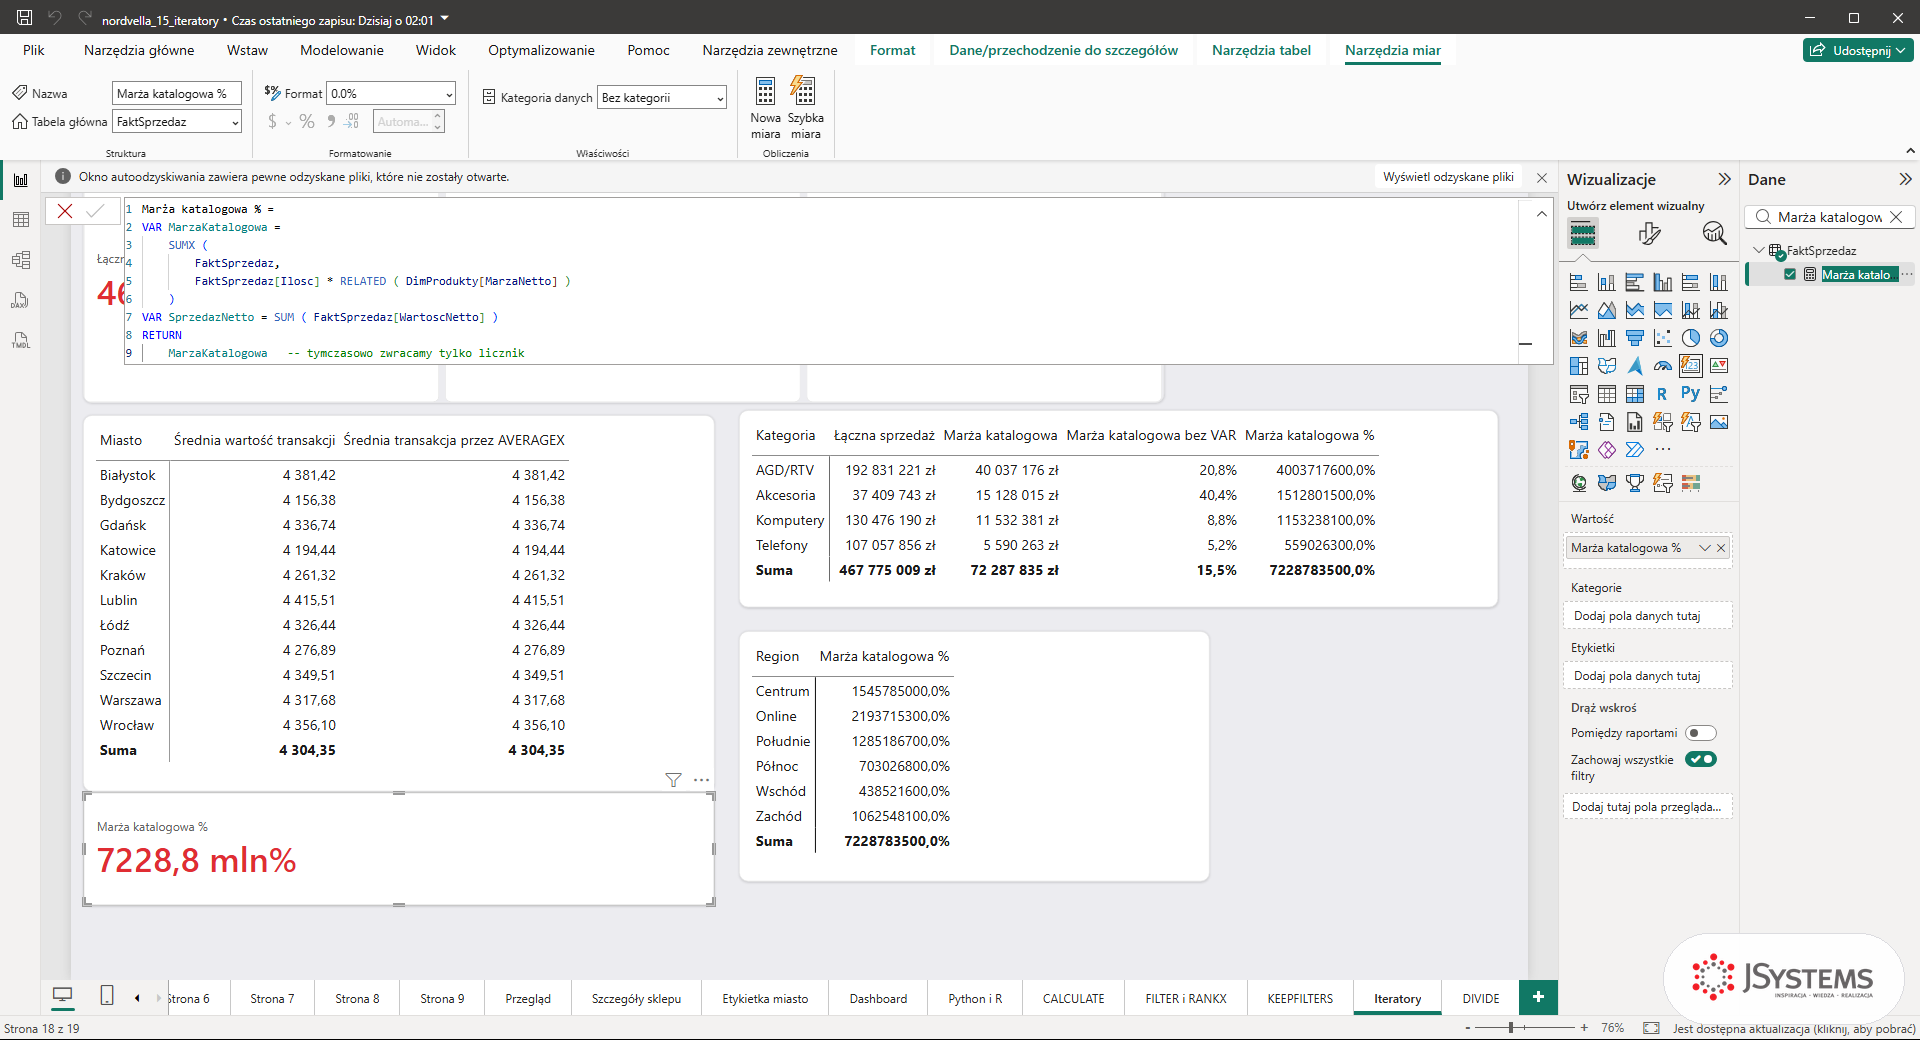The image size is (1920, 1040).
Task: Click the Nowa miara icon
Action: coord(765,92)
